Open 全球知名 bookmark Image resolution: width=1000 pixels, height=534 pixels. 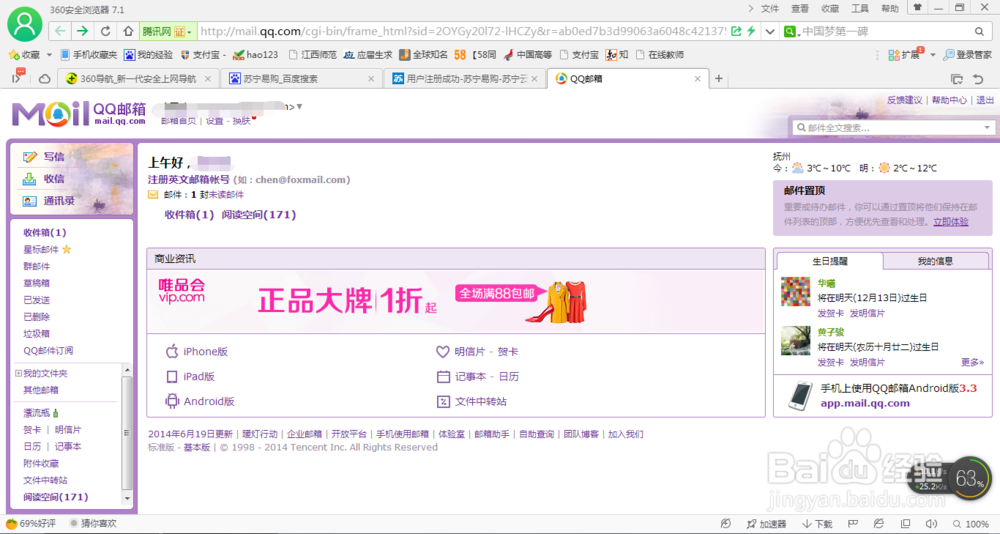coord(423,55)
